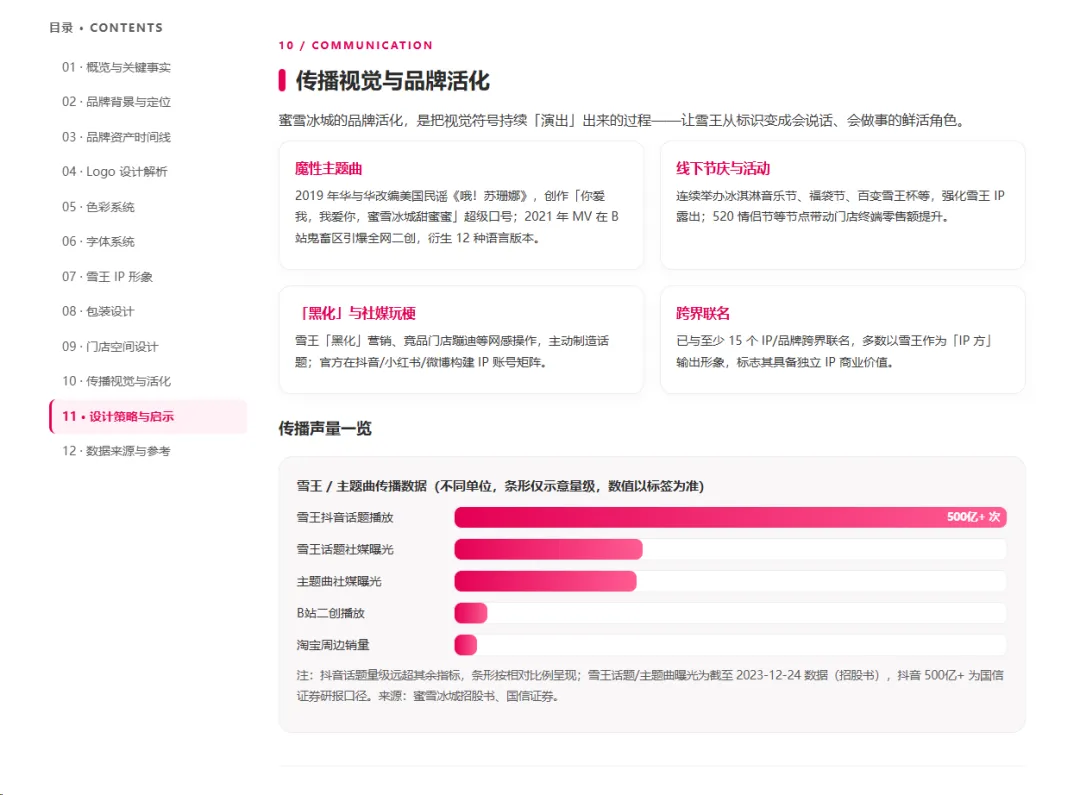Open 04 Logo 设计解析 section
1080x795 pixels.
[114, 172]
